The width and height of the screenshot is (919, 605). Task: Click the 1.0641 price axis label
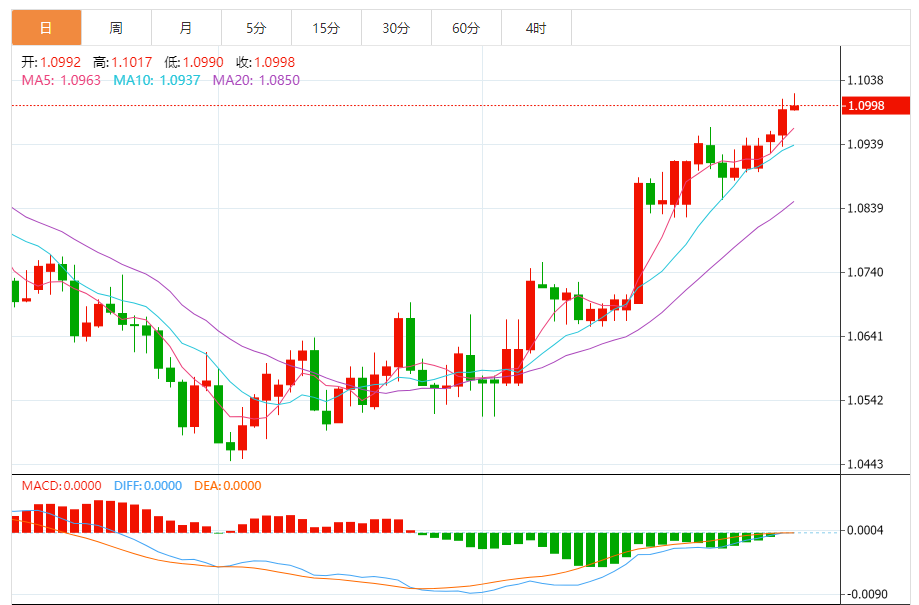click(865, 336)
